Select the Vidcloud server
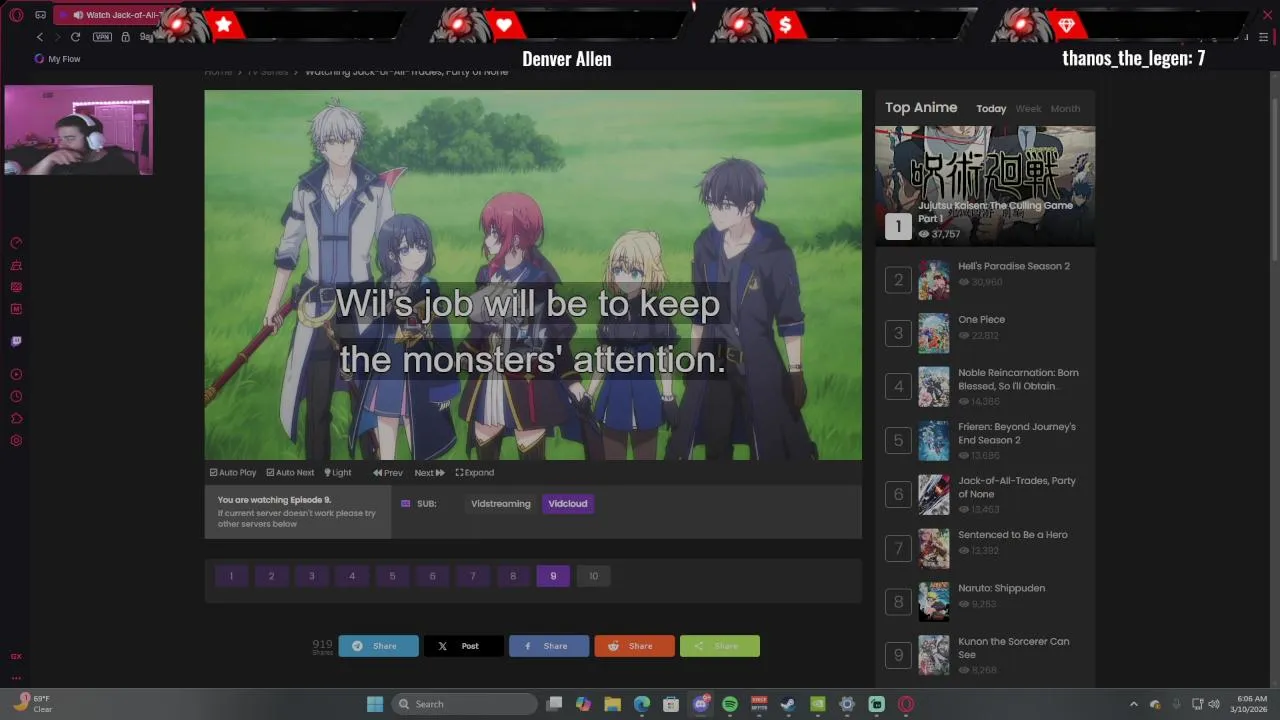The height and width of the screenshot is (720, 1280). click(568, 504)
